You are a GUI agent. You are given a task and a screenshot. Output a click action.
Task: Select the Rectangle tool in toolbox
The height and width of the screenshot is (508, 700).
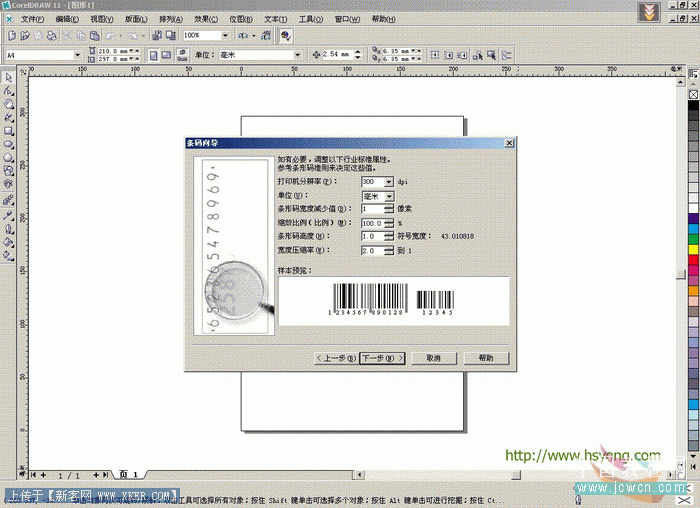point(8,130)
